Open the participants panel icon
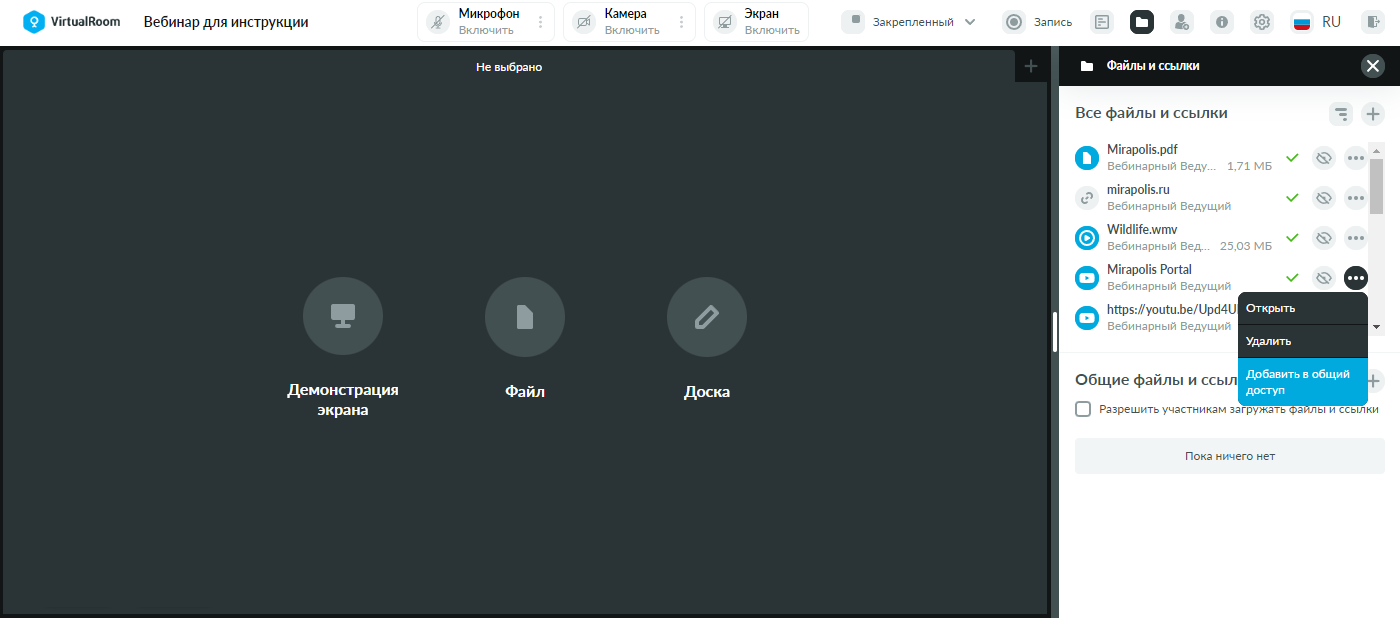1400x618 pixels. (x=1182, y=22)
